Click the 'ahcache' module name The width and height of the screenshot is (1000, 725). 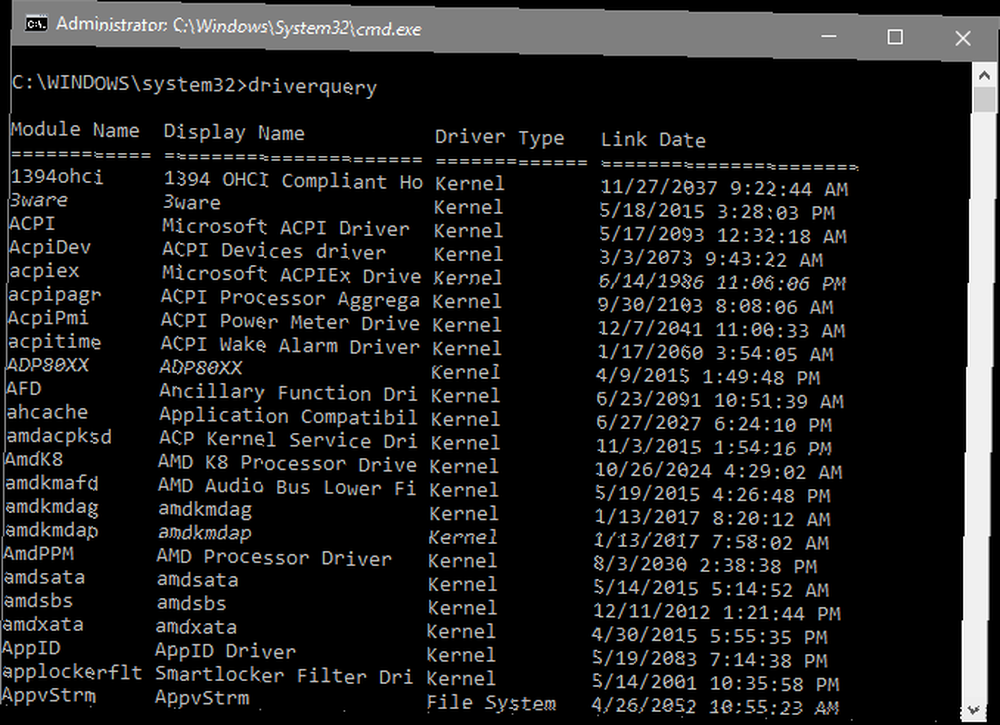[x=47, y=413]
